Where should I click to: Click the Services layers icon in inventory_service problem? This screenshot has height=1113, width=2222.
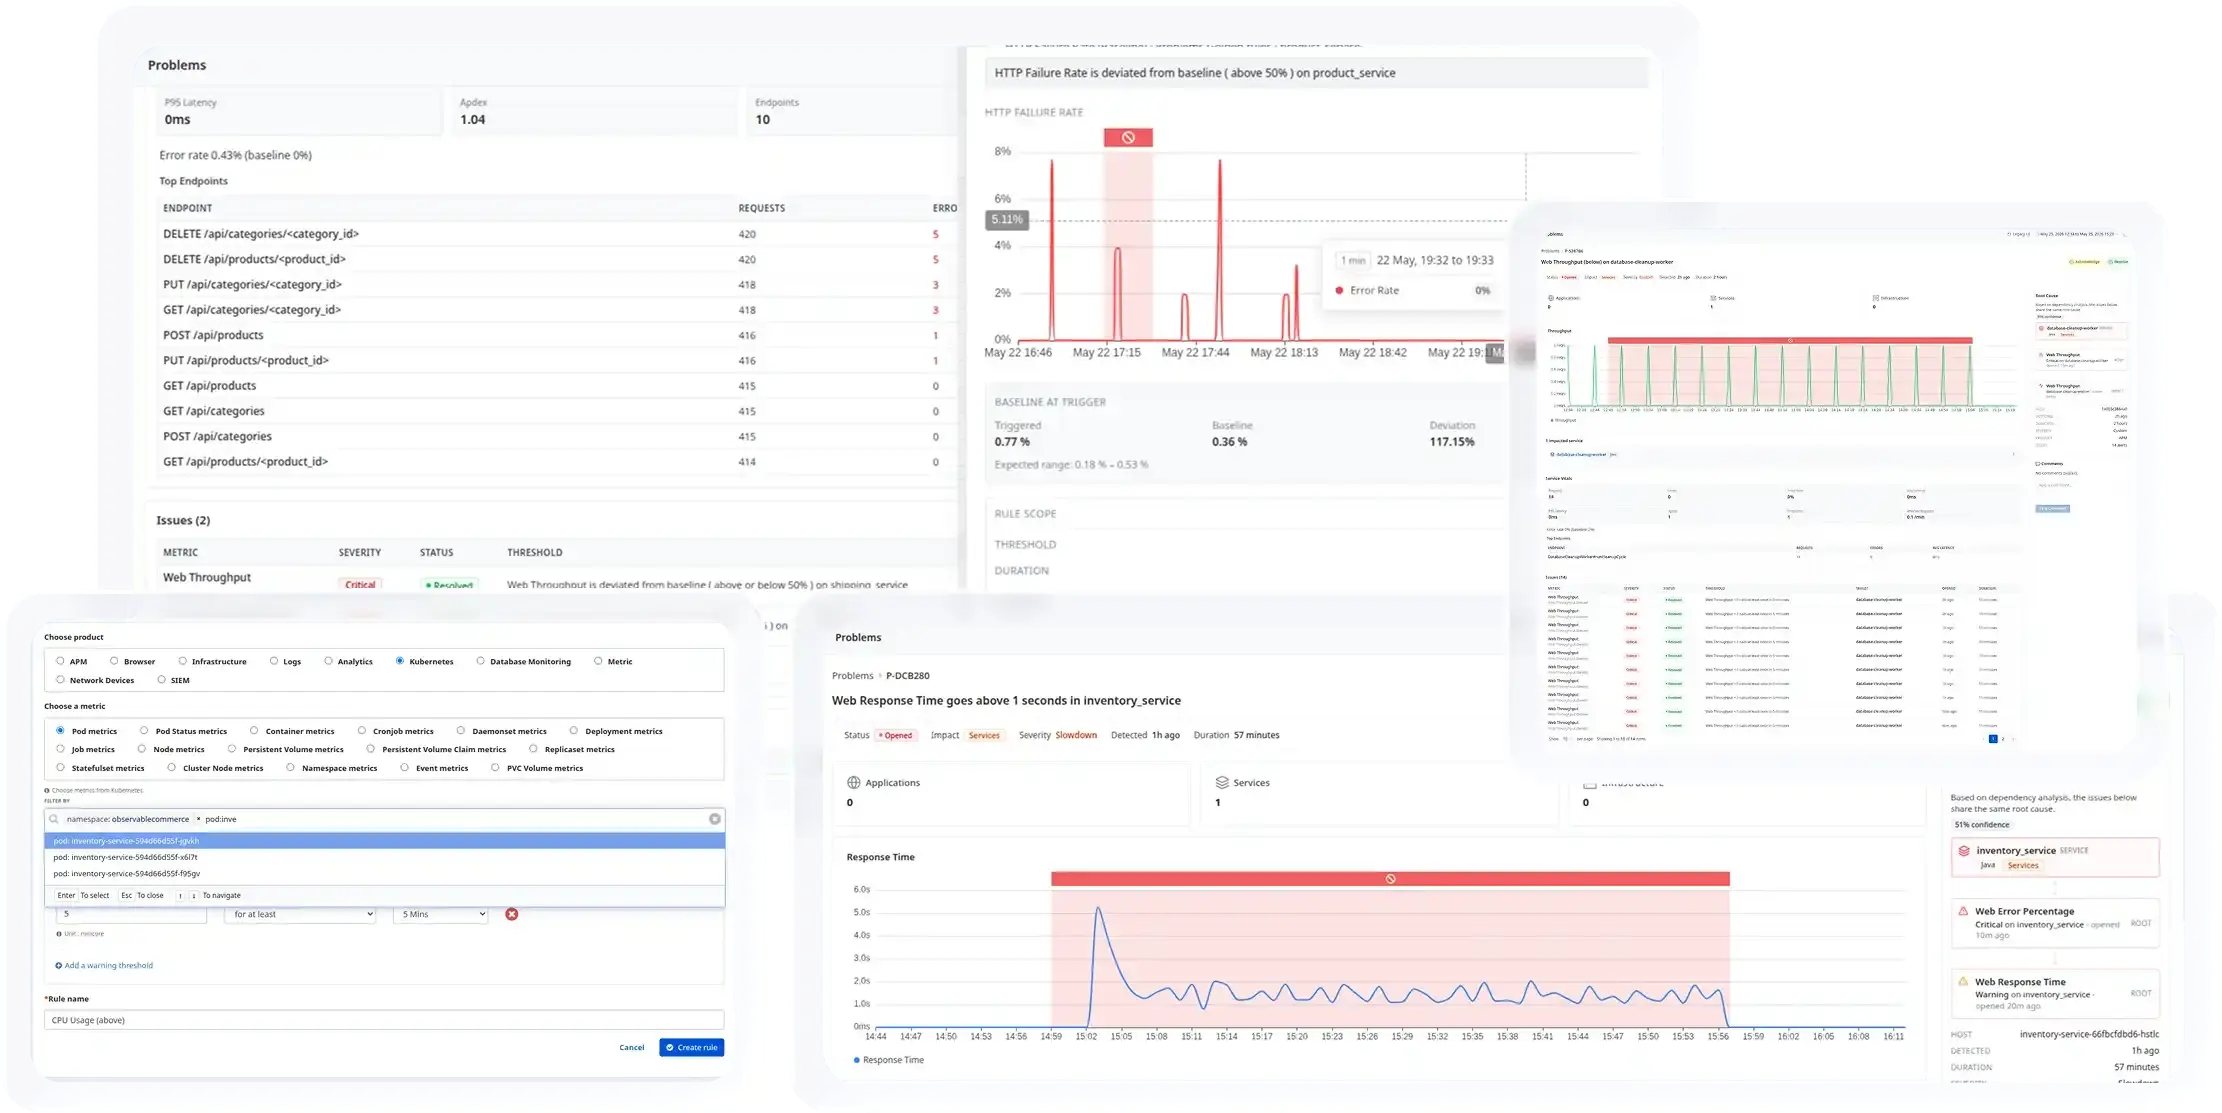coord(1221,783)
